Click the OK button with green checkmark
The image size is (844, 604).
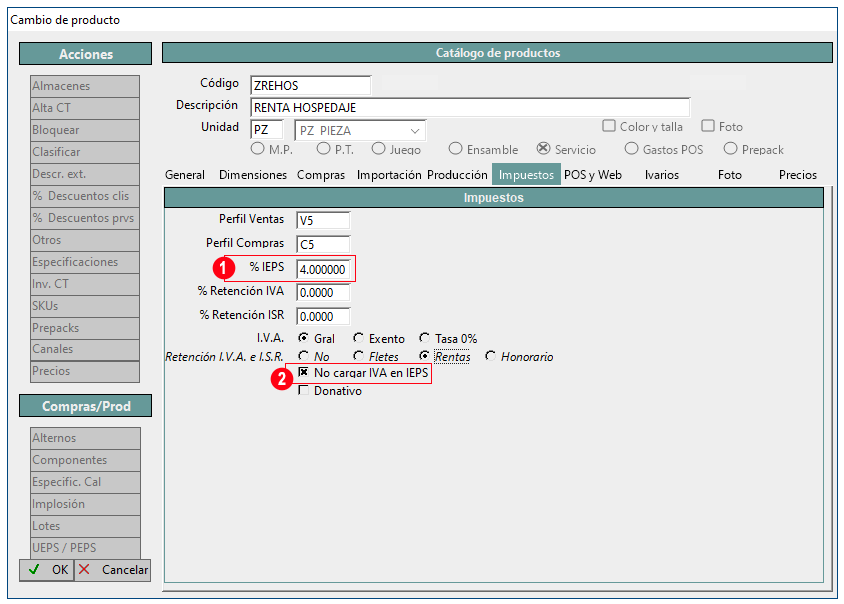pyautogui.click(x=47, y=570)
